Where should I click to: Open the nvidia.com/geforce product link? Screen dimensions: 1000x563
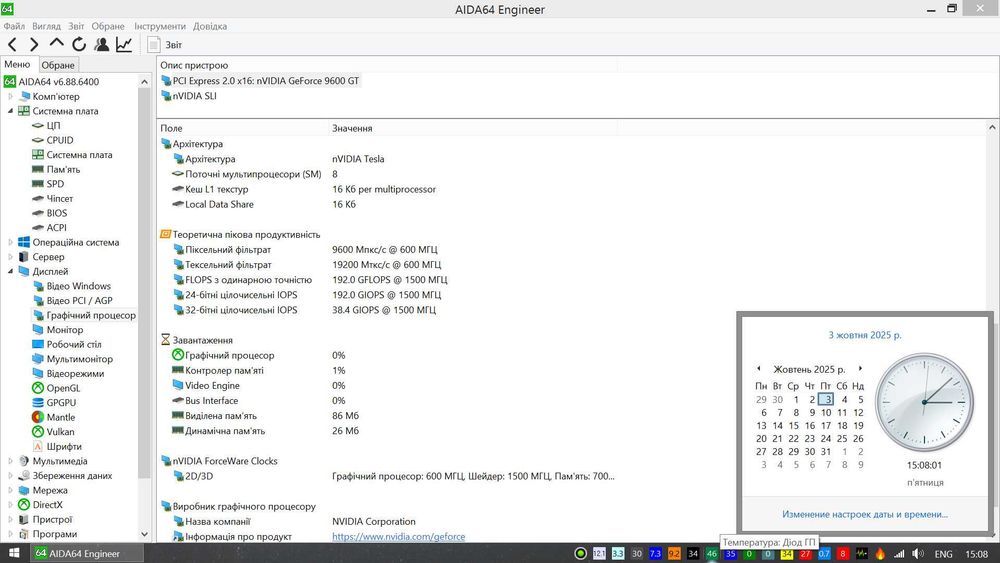click(399, 537)
